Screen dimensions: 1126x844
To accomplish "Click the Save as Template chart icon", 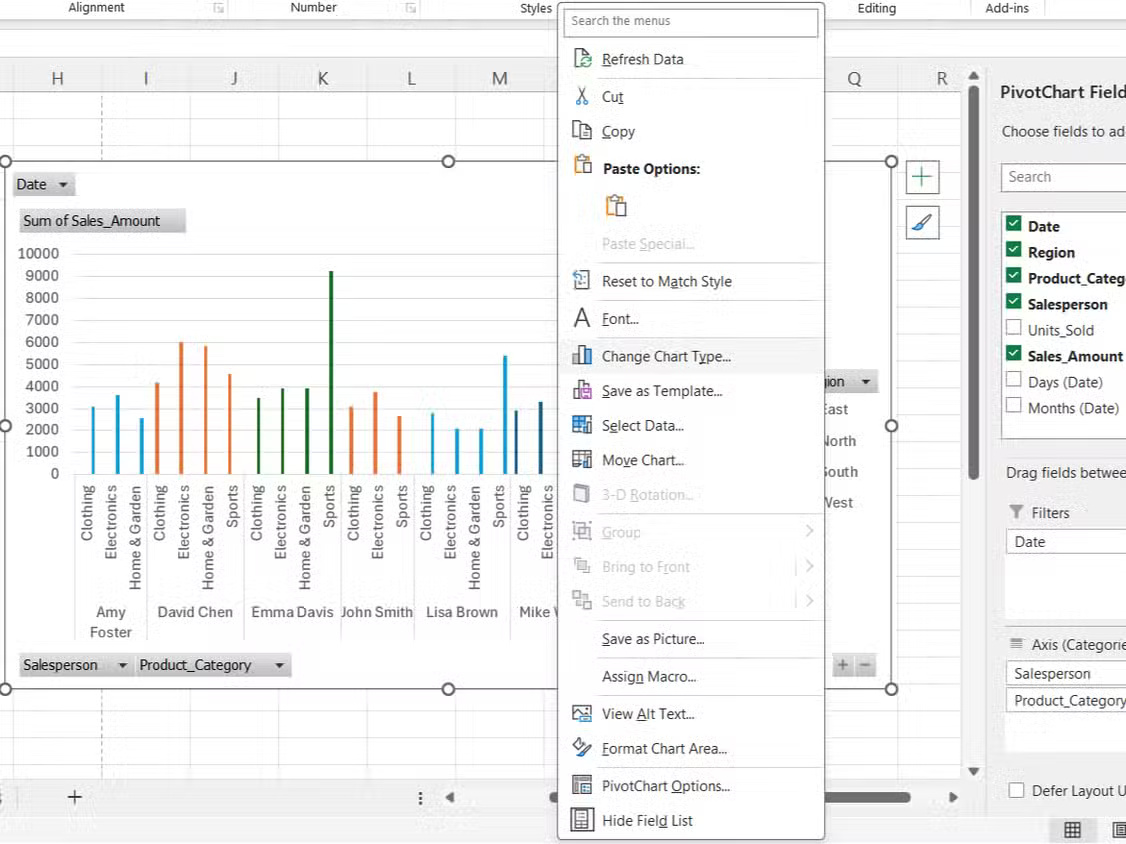I will click(x=583, y=390).
